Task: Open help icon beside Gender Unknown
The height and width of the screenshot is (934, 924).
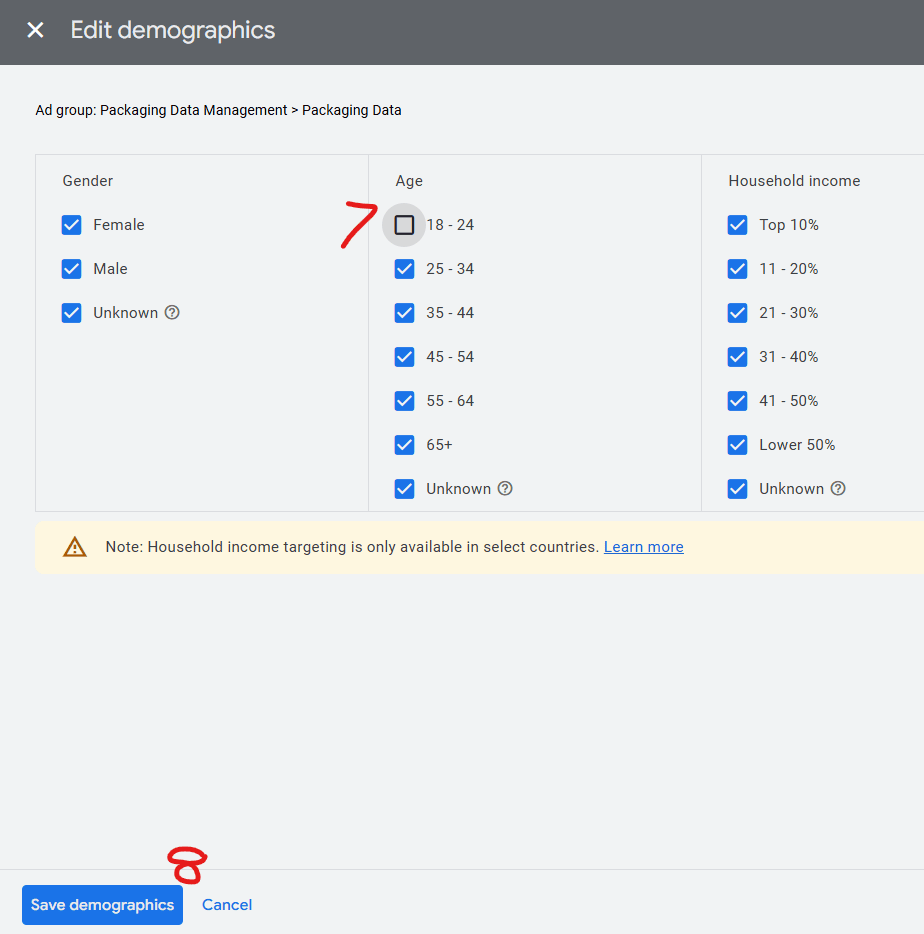Action: point(172,312)
